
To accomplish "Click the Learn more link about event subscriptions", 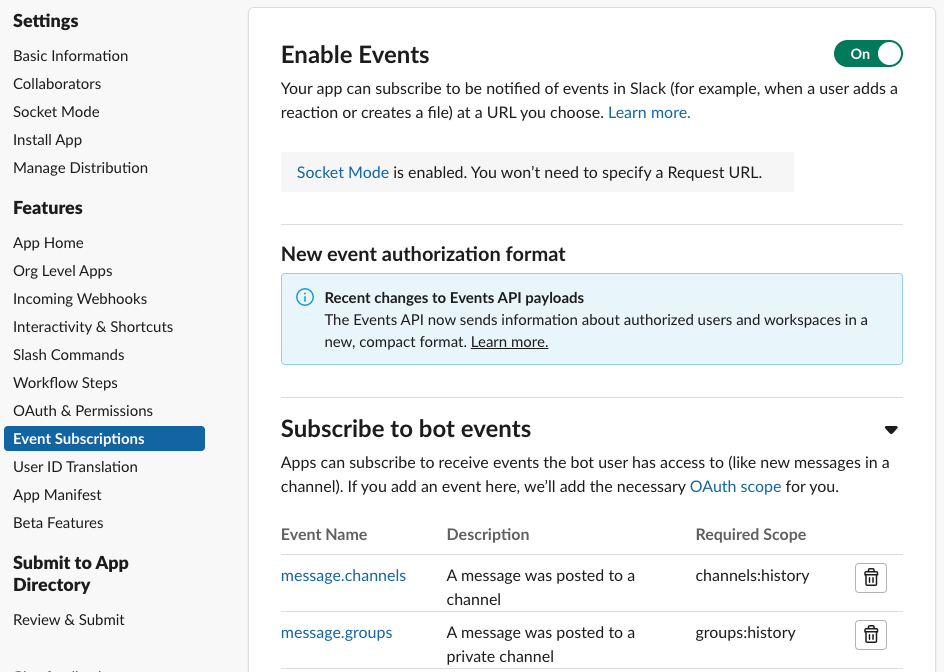I will tap(648, 112).
